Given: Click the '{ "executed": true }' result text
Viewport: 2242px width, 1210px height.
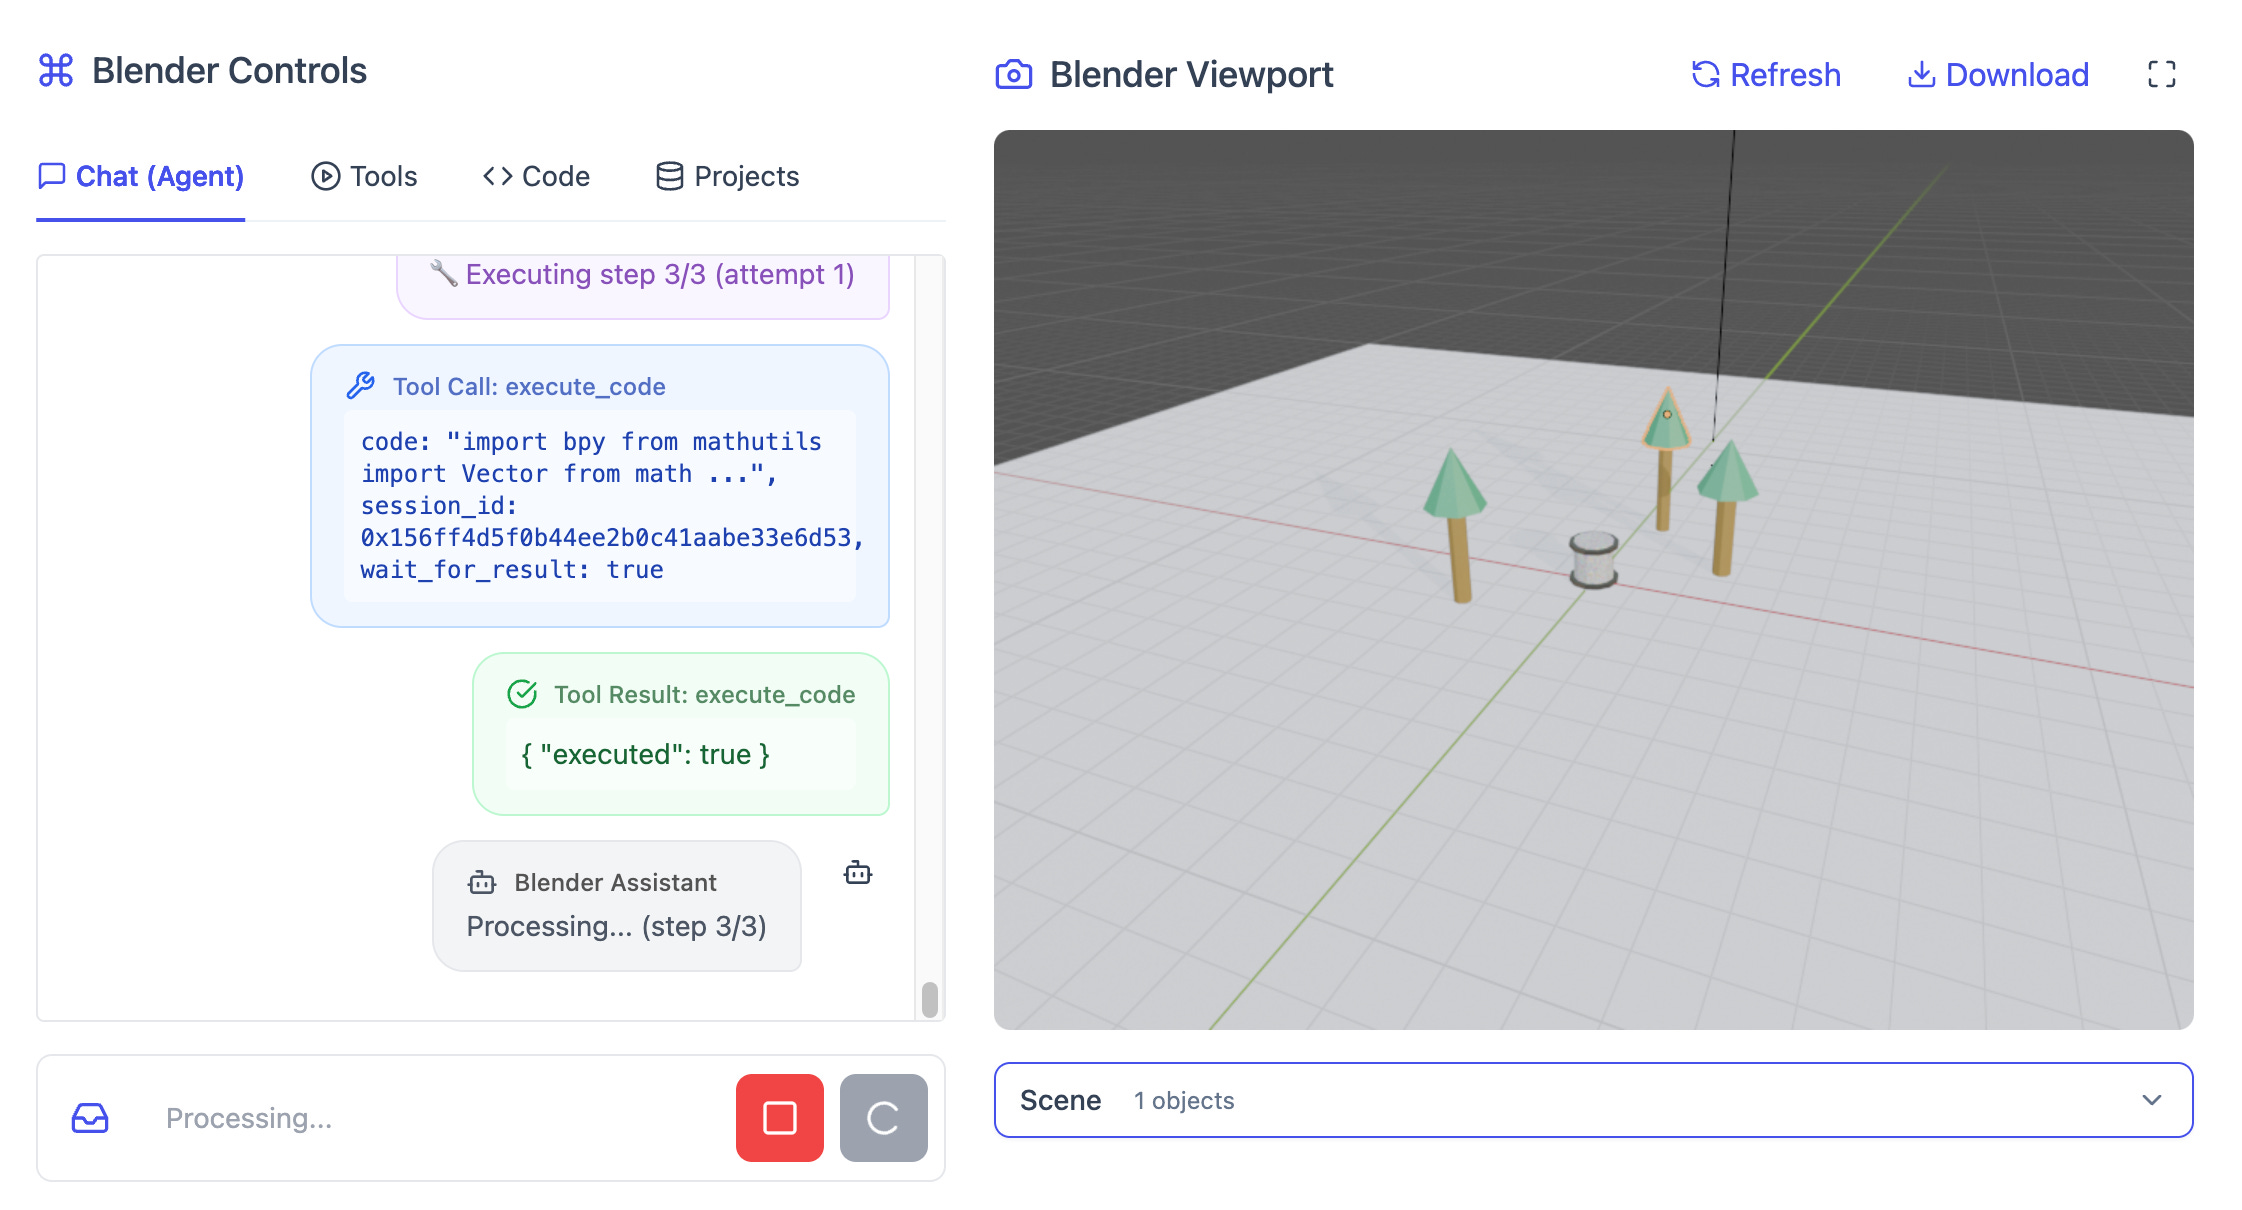Looking at the screenshot, I should pos(645,755).
